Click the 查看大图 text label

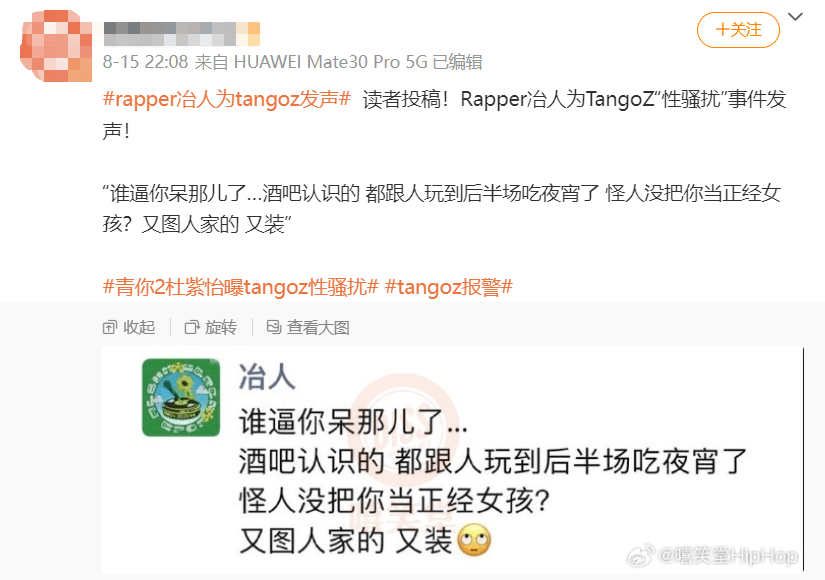coord(318,327)
